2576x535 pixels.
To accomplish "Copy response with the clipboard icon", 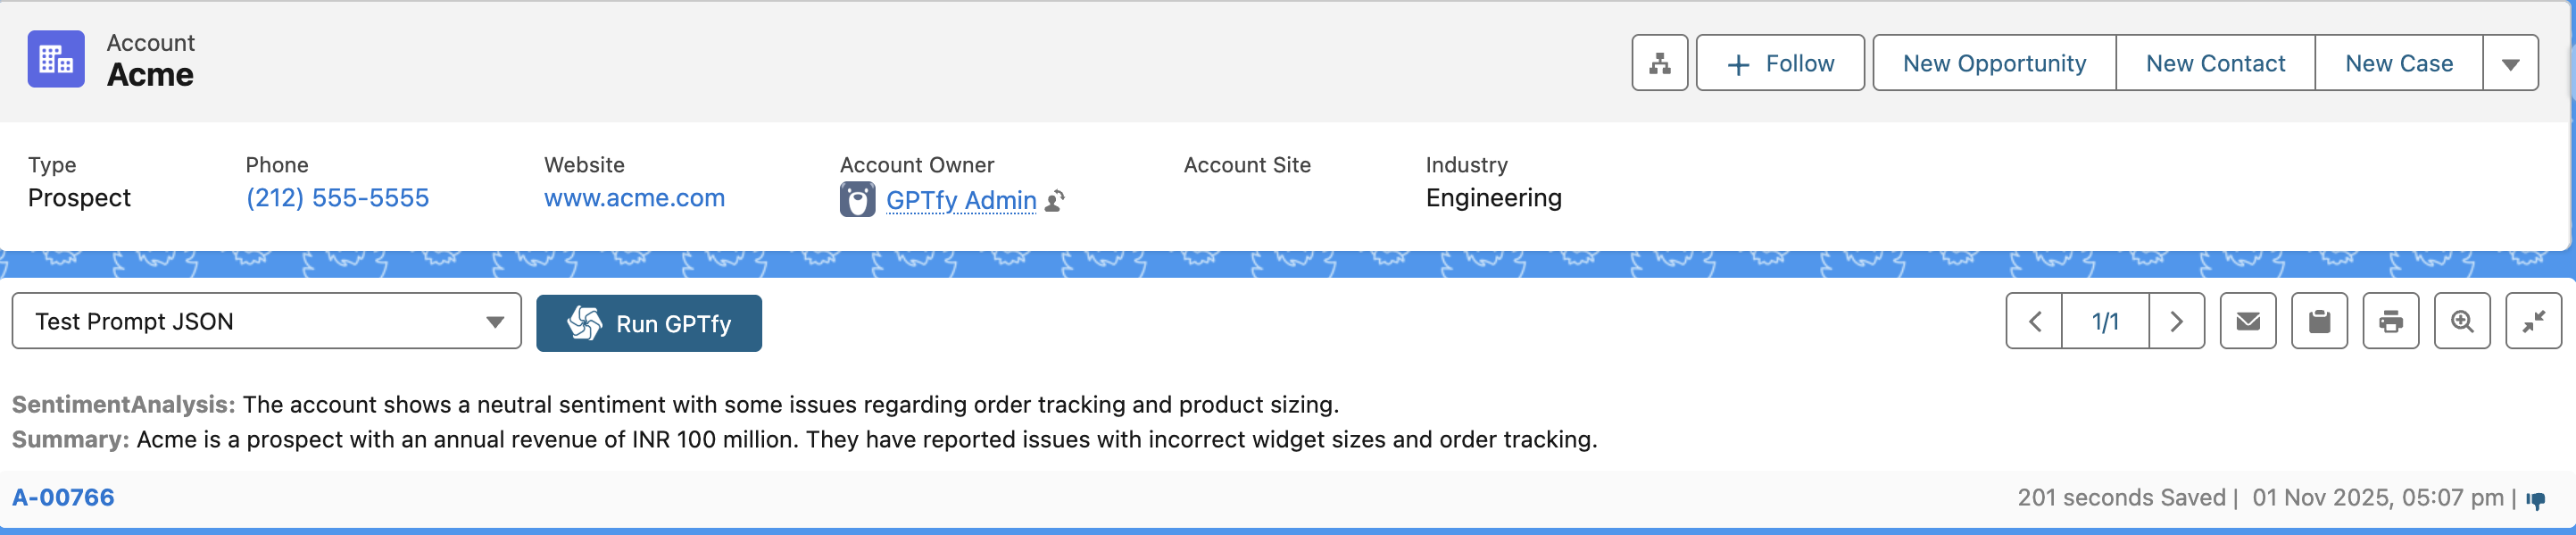I will [x=2319, y=321].
